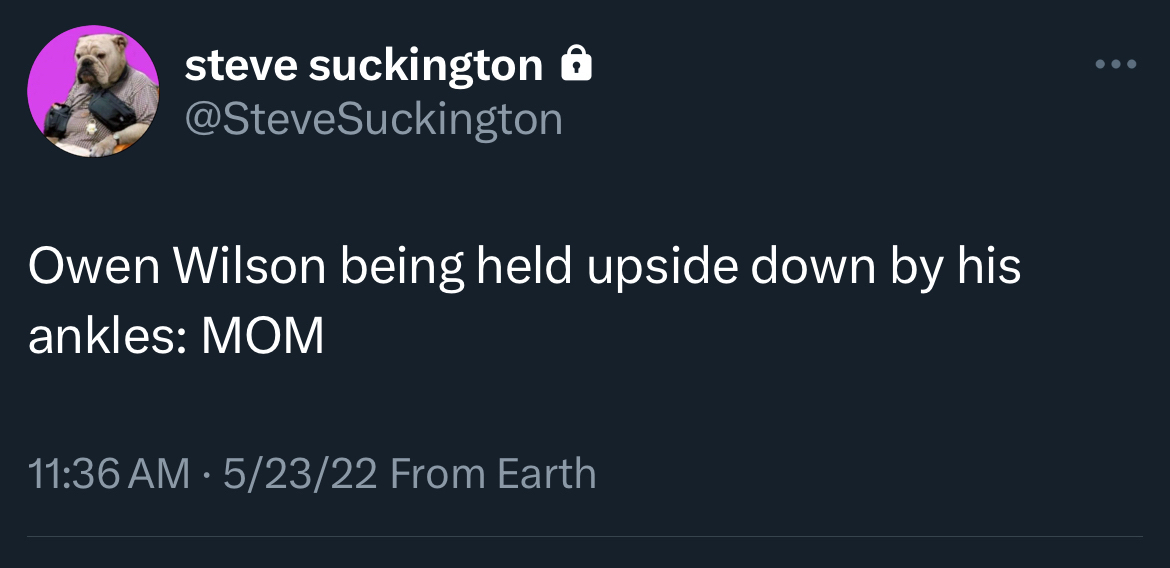Click the display name steve suckington

click(364, 66)
